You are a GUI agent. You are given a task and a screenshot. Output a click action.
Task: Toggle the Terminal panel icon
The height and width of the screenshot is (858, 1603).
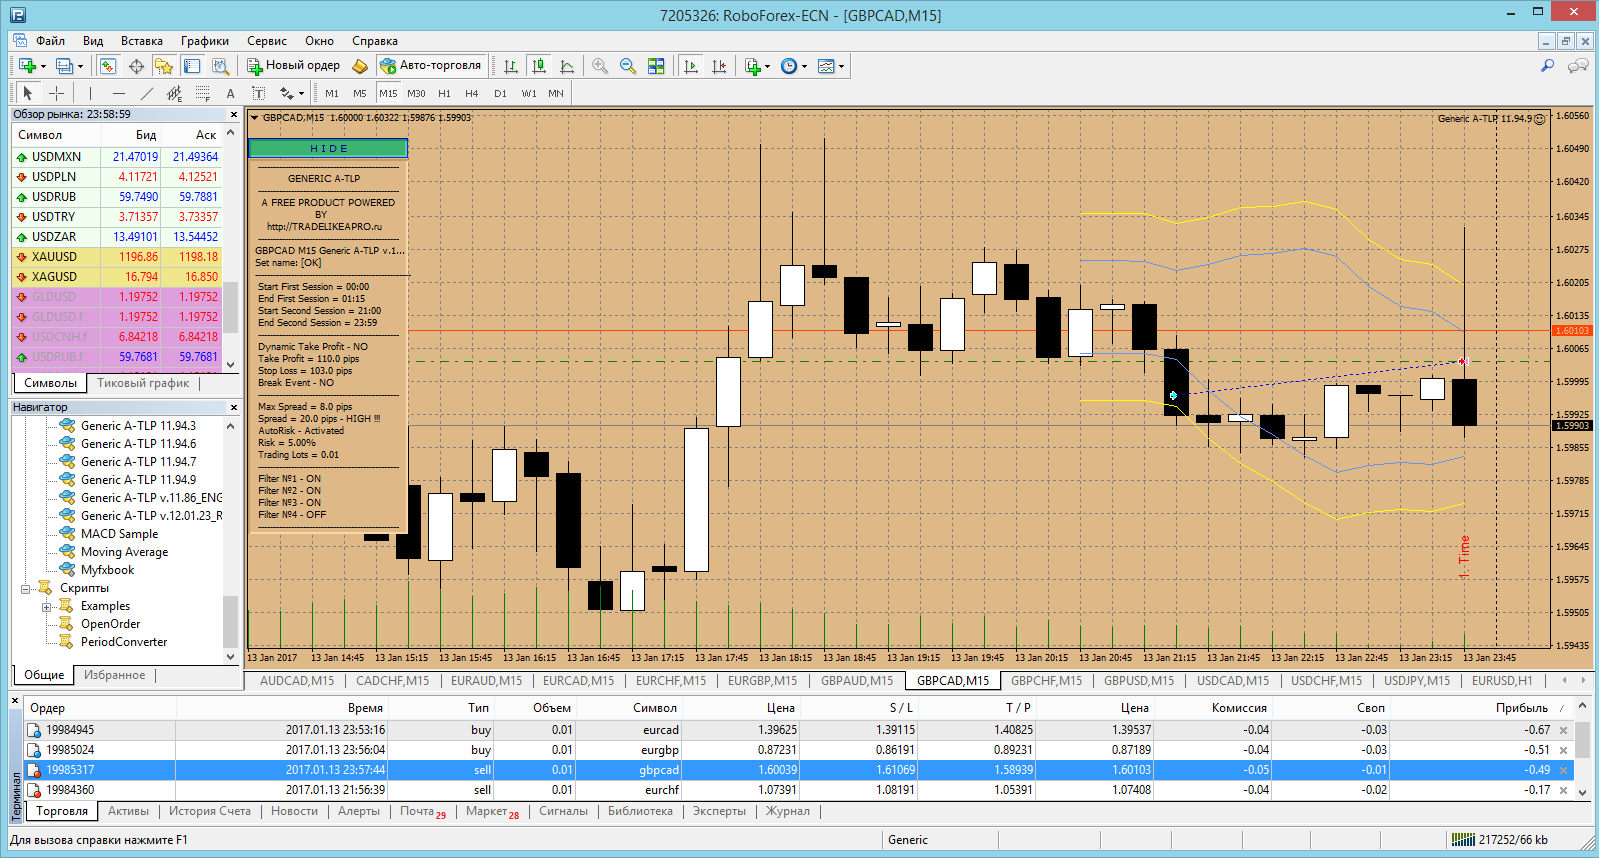(x=192, y=66)
